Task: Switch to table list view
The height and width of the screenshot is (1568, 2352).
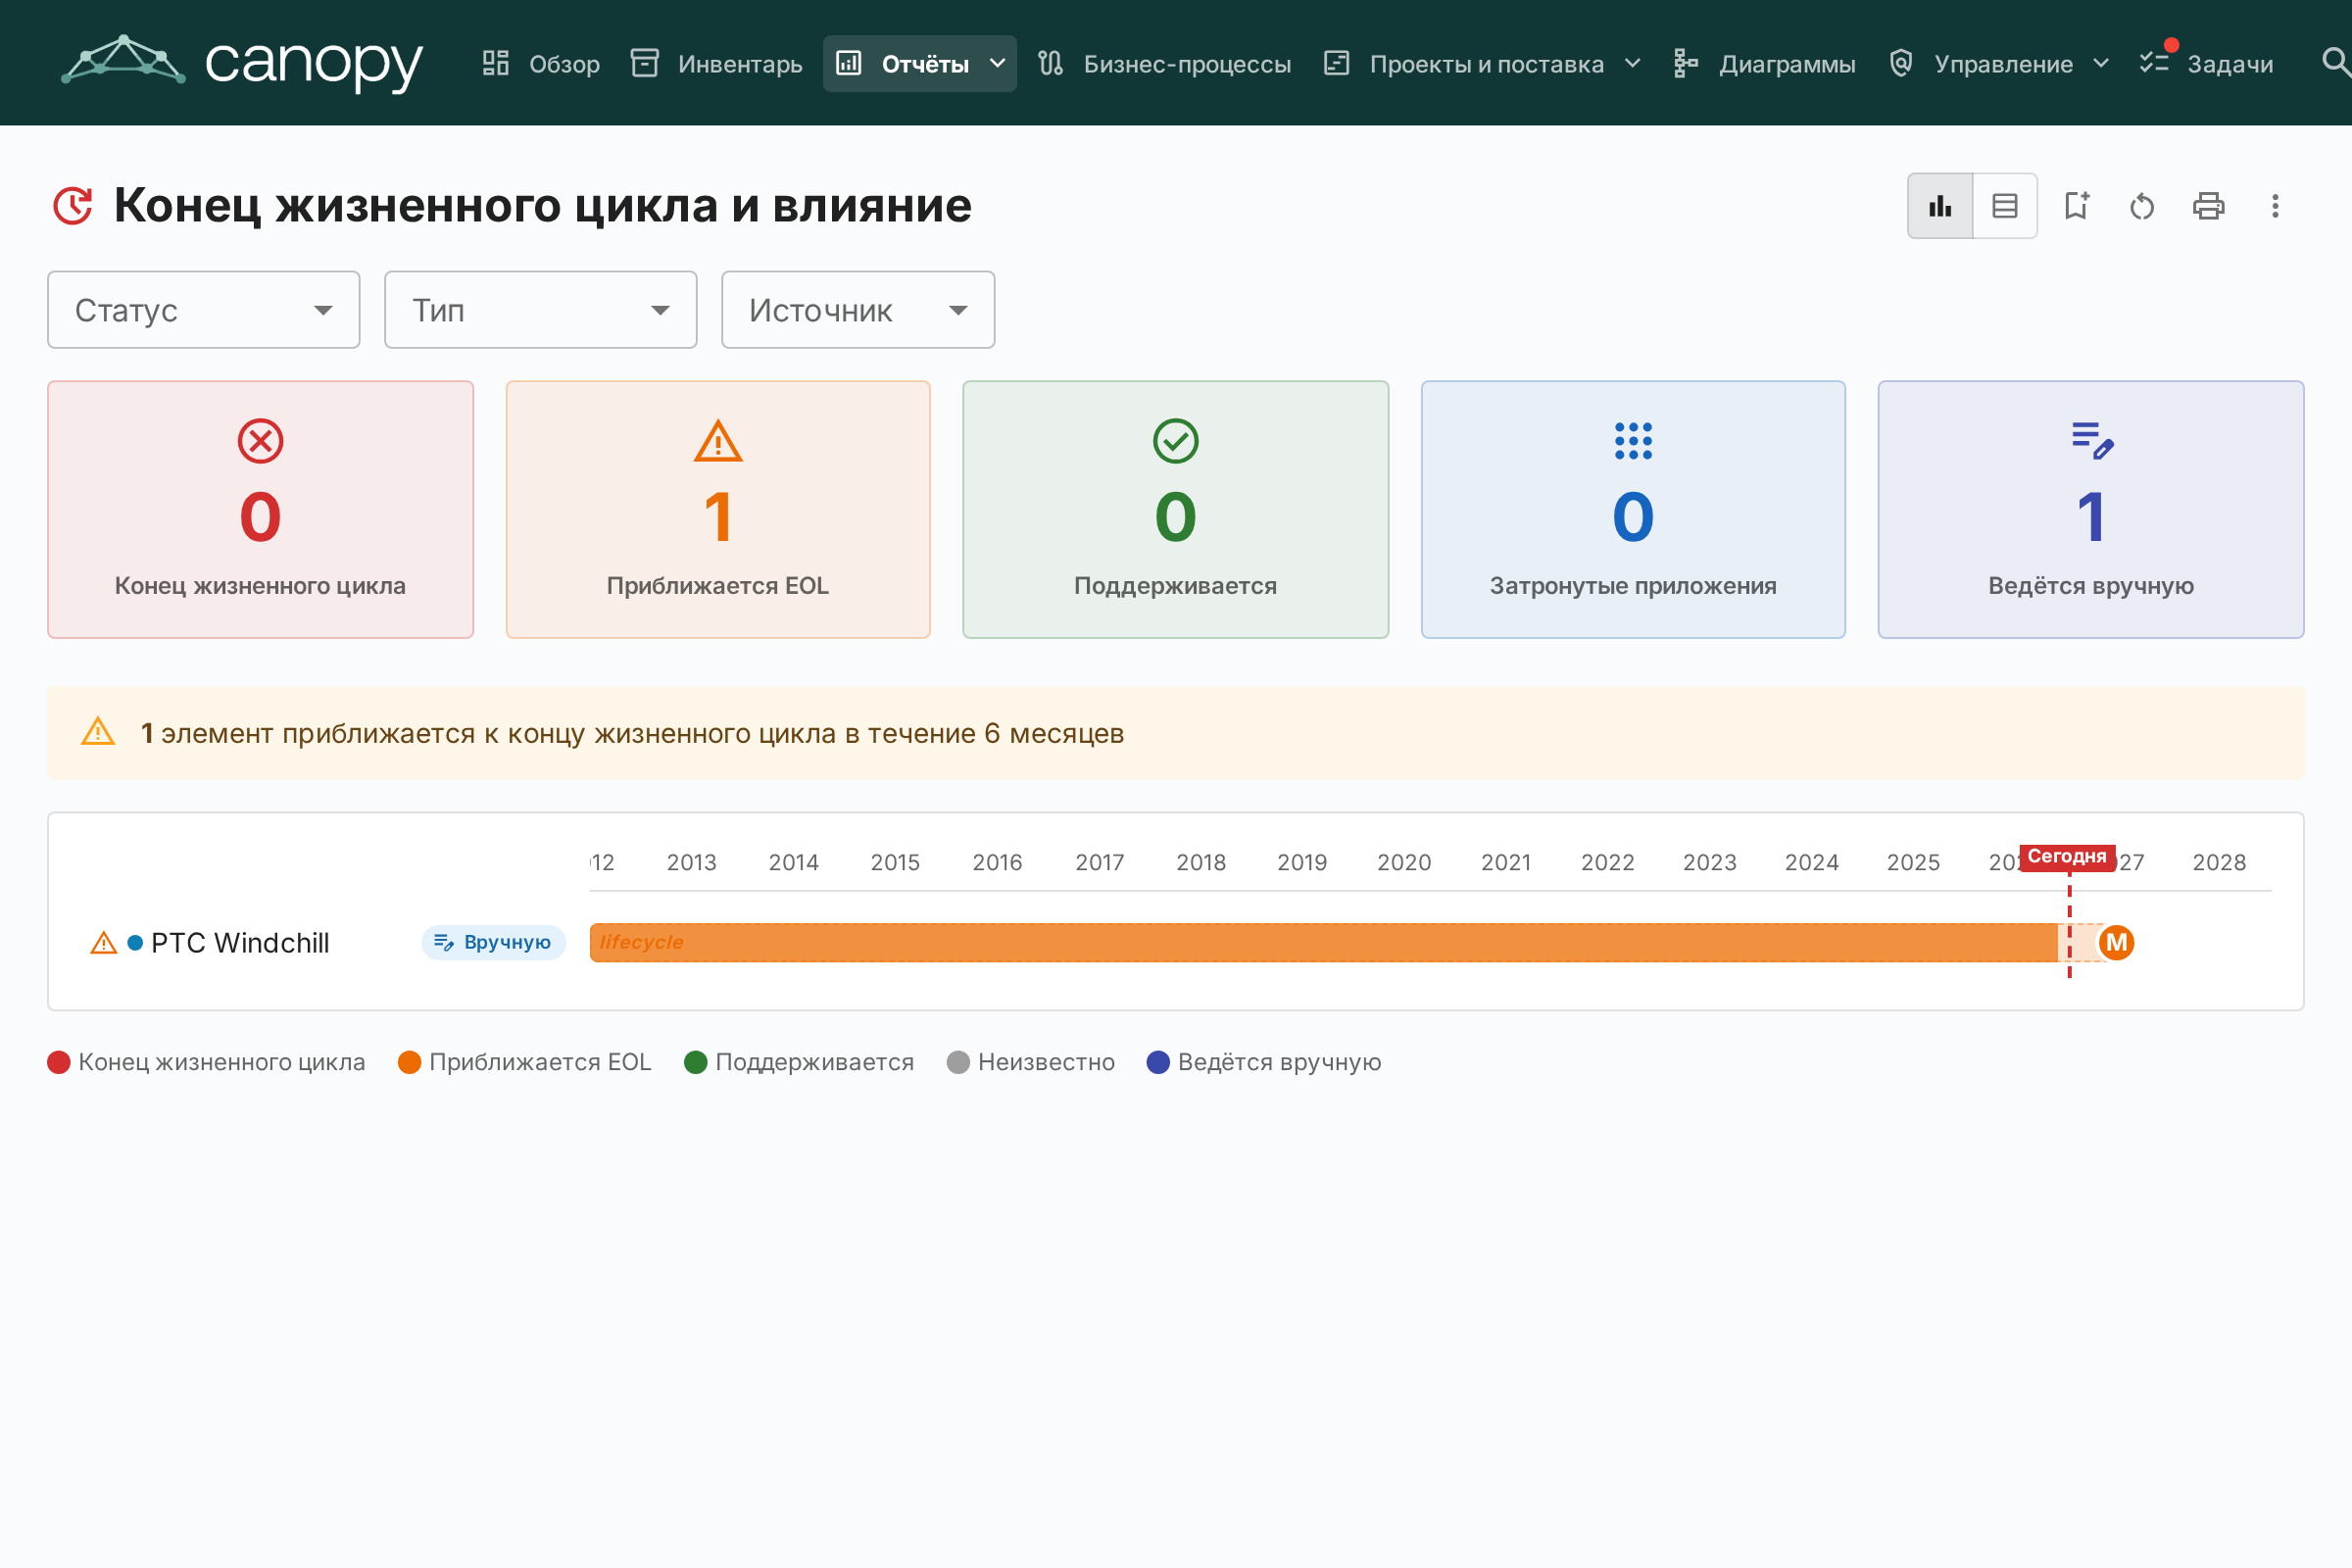Action: [2005, 206]
